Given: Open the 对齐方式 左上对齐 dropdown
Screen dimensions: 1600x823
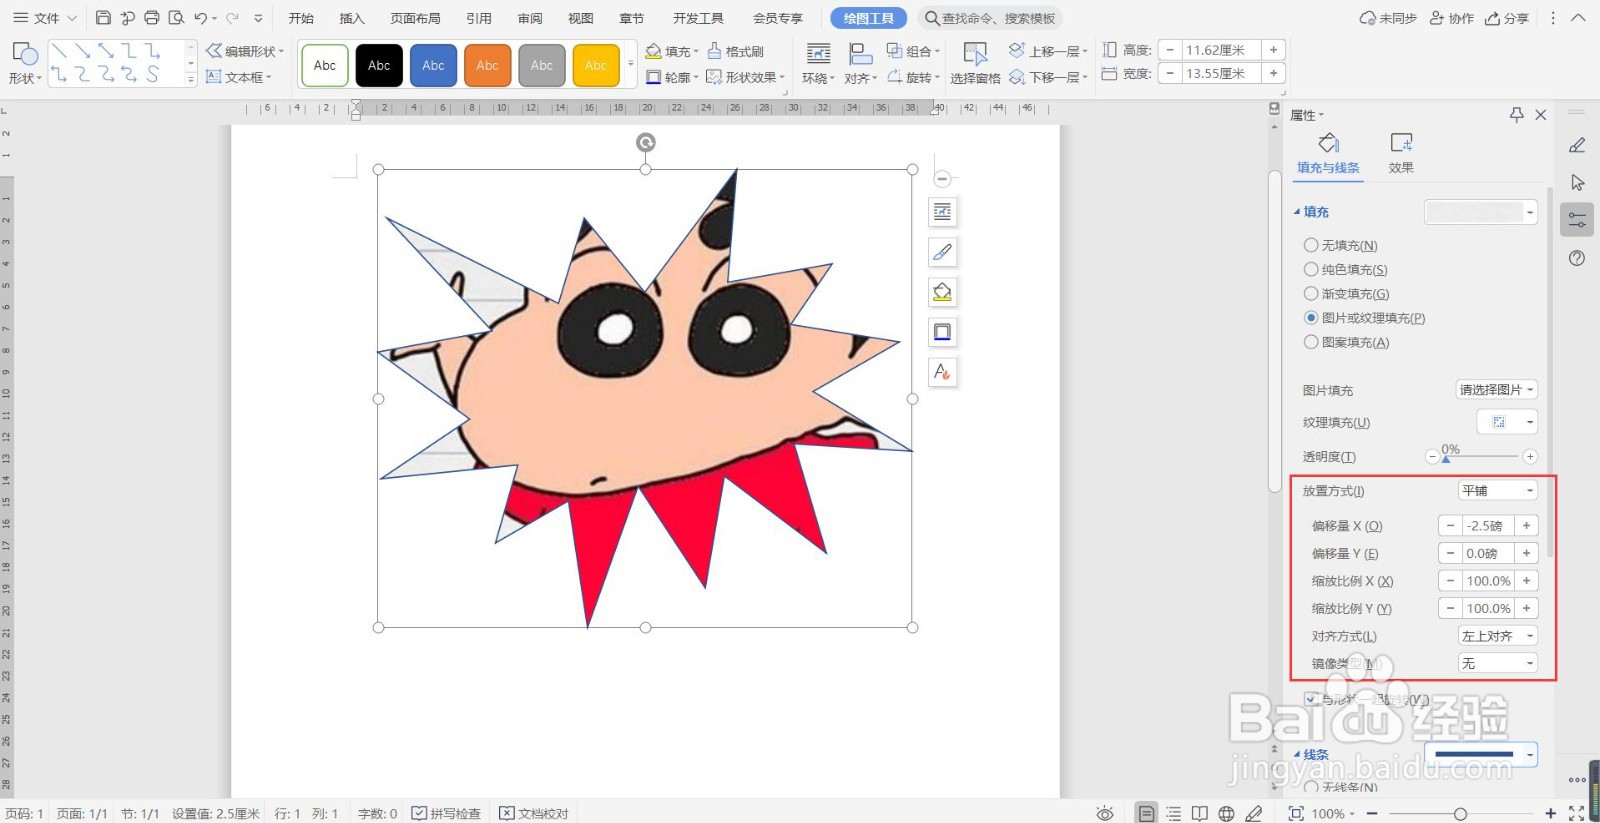Looking at the screenshot, I should [1497, 635].
